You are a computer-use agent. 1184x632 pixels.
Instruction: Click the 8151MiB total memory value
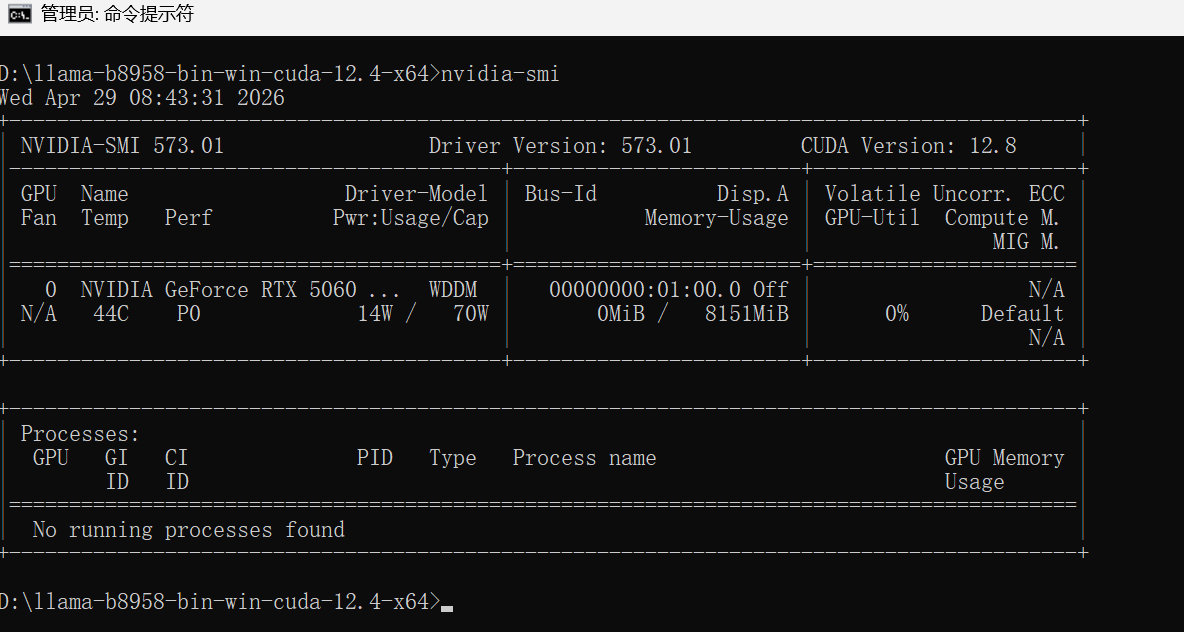tap(746, 314)
